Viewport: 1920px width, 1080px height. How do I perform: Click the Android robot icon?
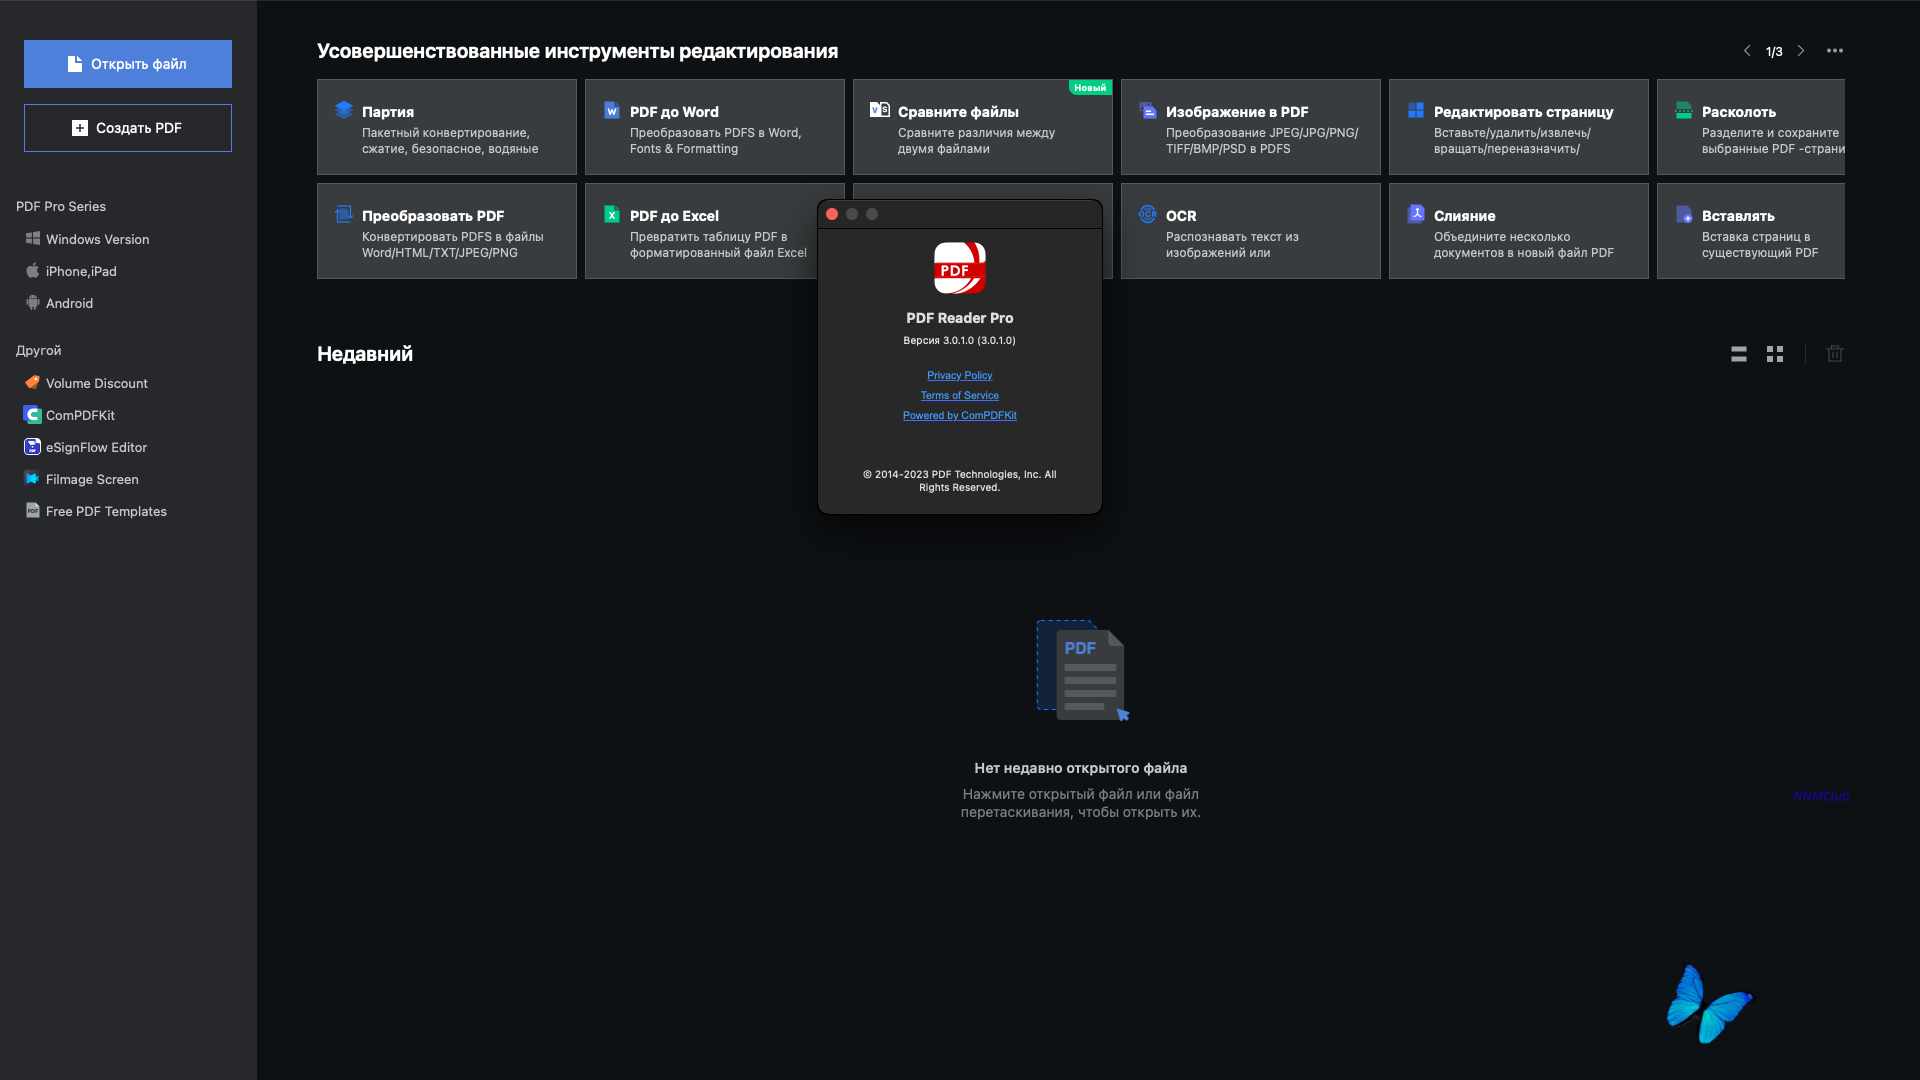click(x=33, y=303)
